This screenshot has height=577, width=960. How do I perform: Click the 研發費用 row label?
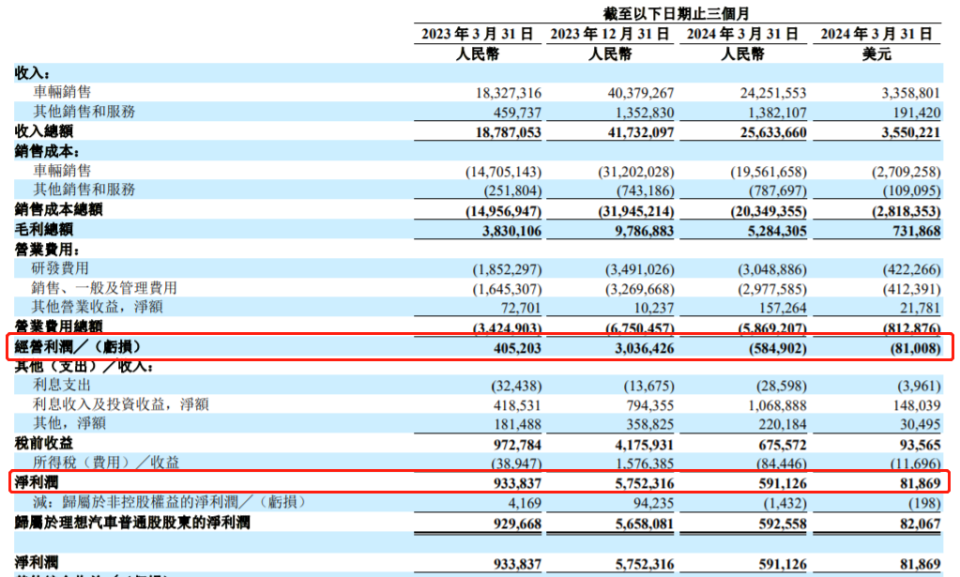[61, 268]
